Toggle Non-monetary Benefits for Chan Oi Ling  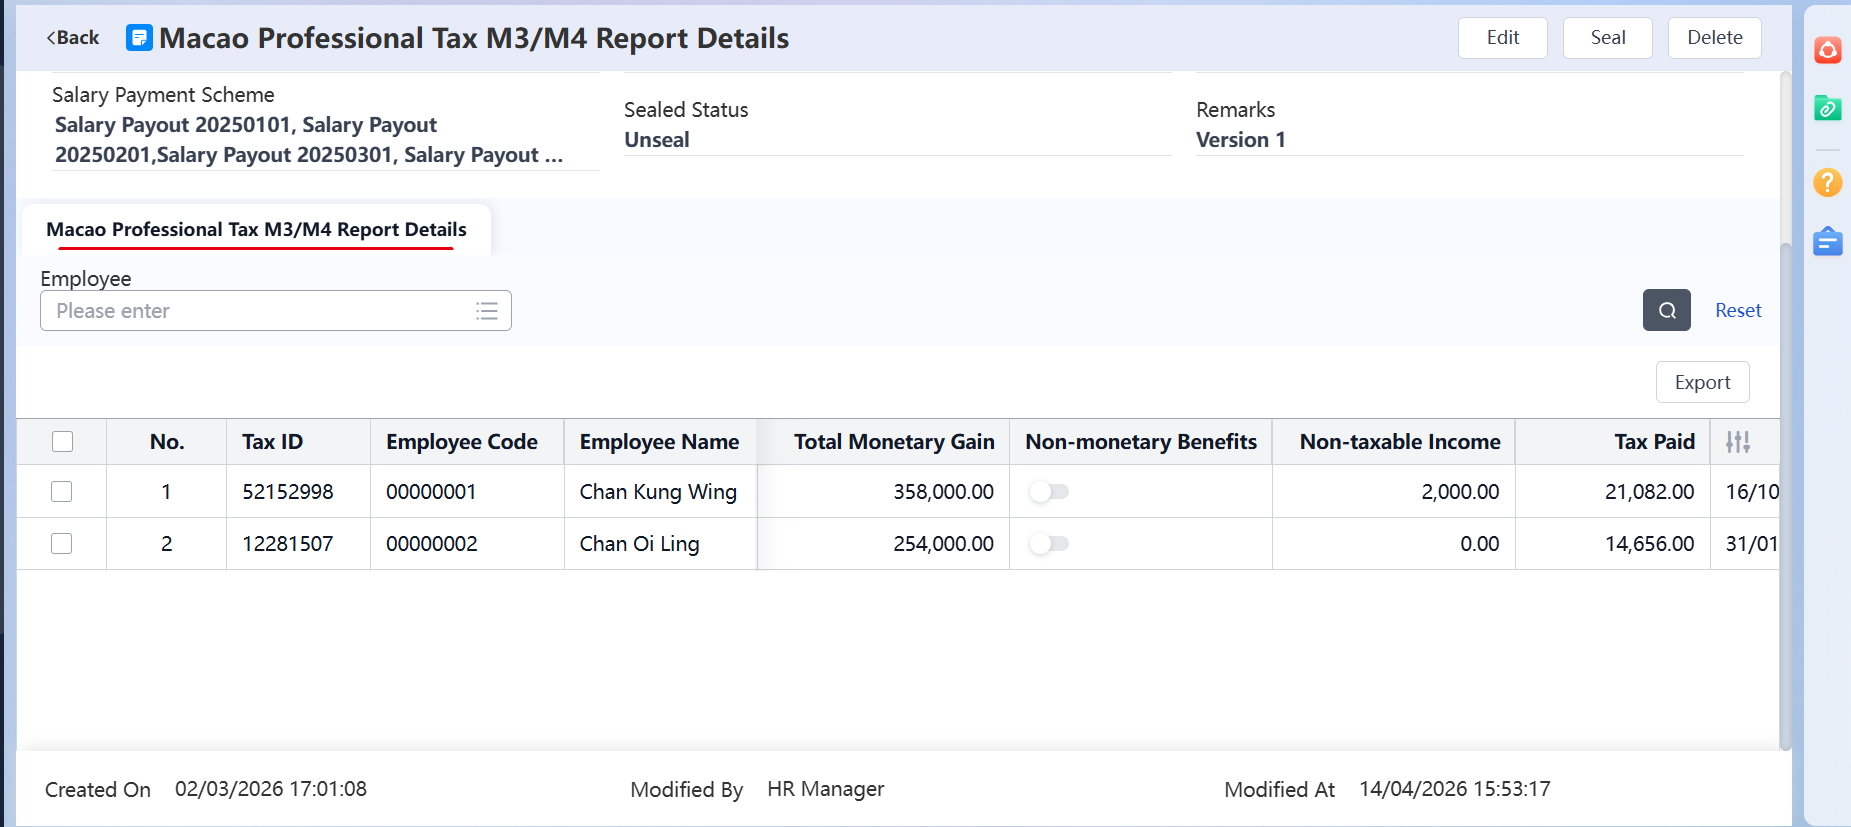(x=1050, y=544)
